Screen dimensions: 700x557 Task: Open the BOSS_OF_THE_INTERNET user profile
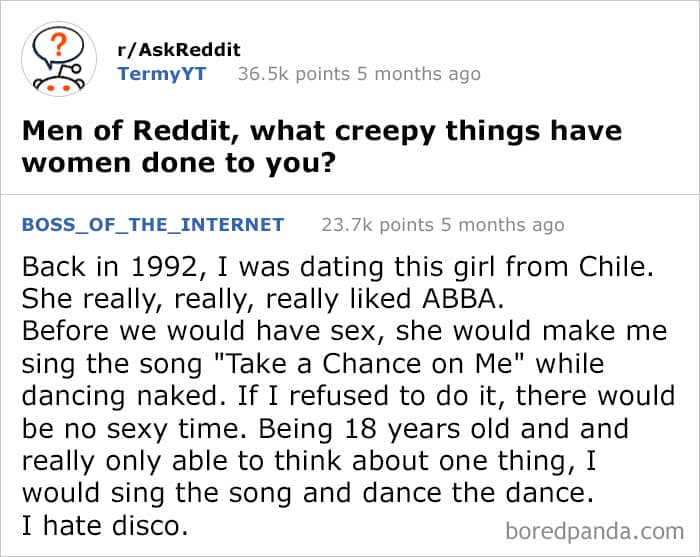[152, 224]
